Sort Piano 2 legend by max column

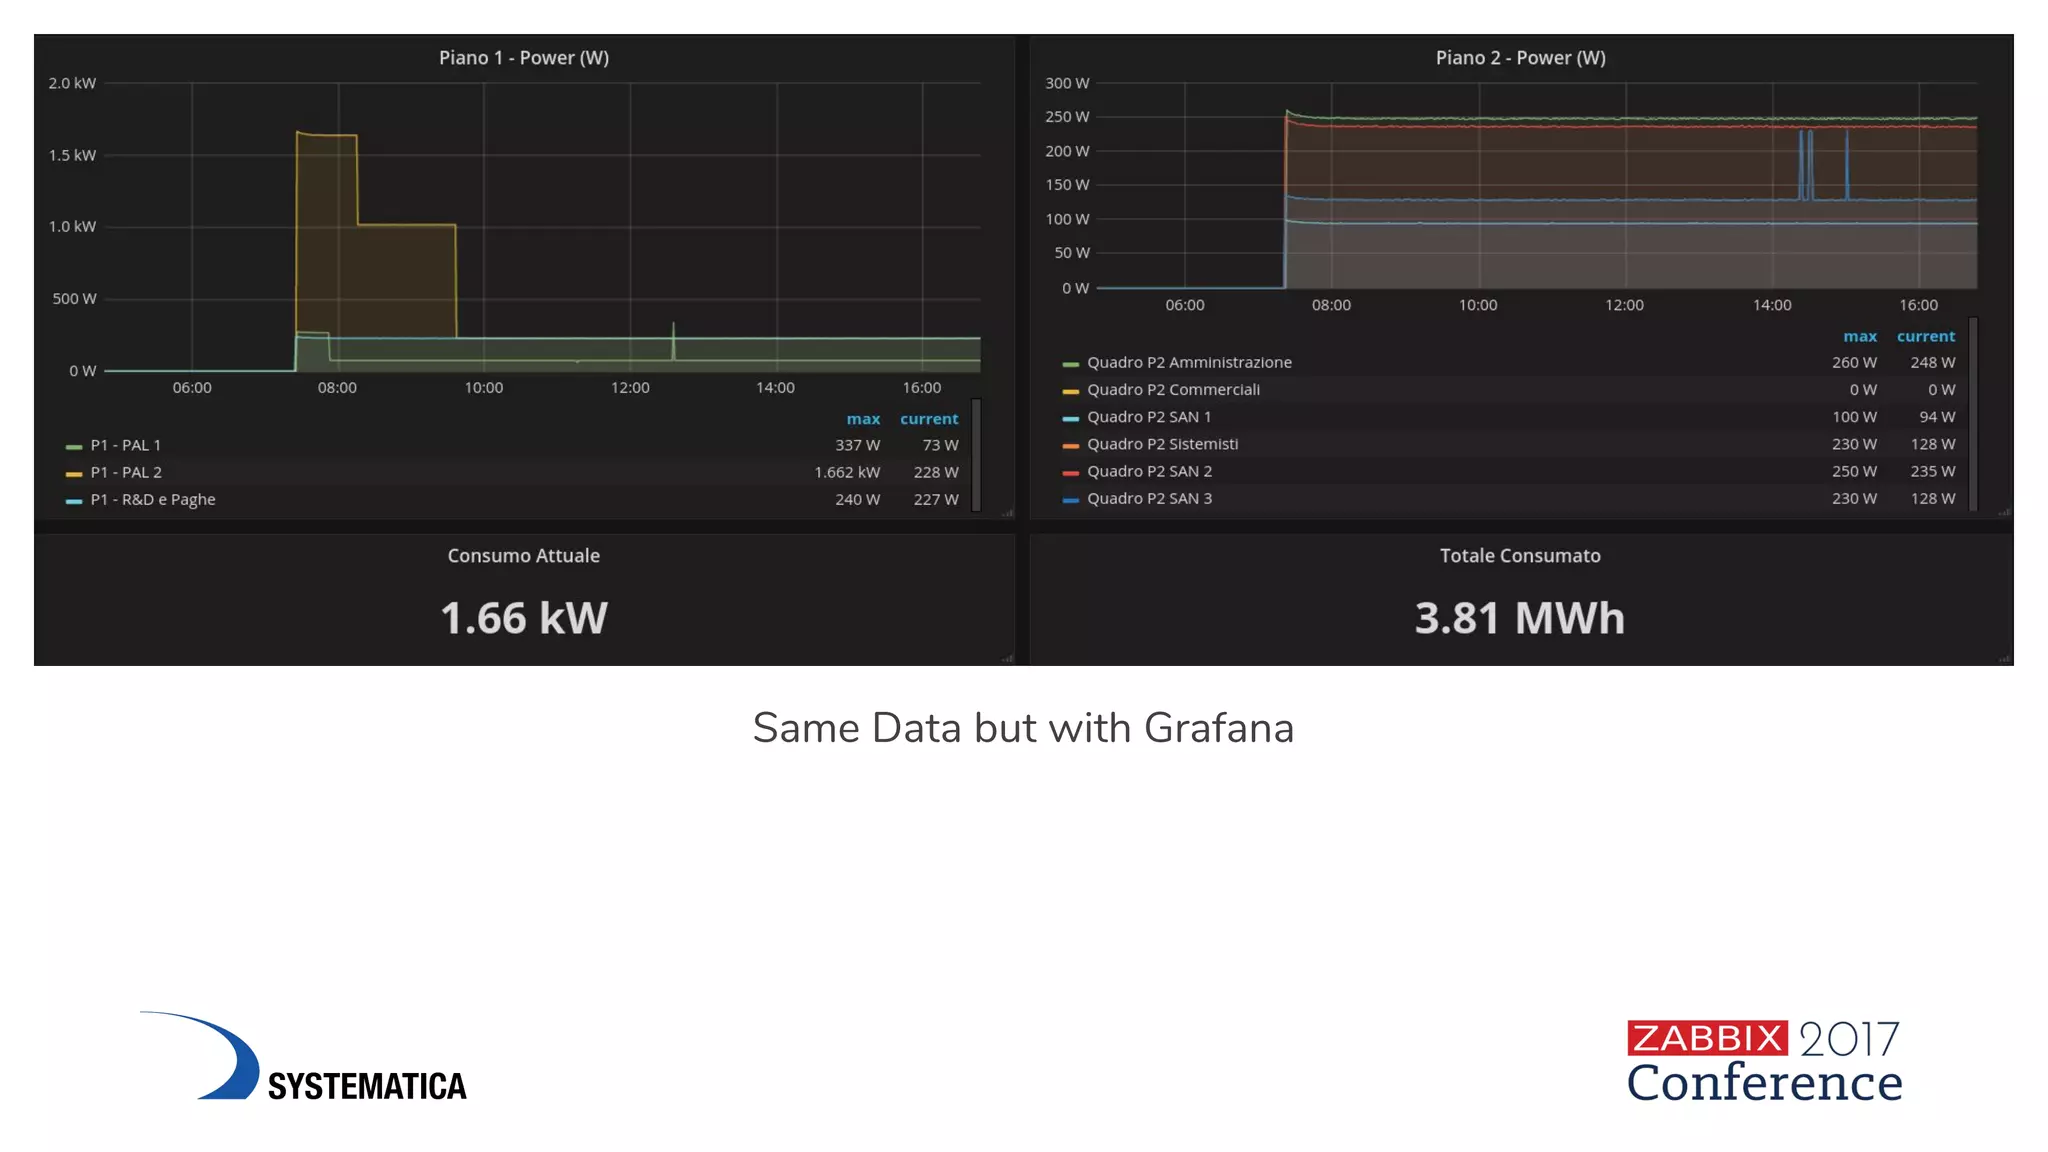[x=1860, y=337]
